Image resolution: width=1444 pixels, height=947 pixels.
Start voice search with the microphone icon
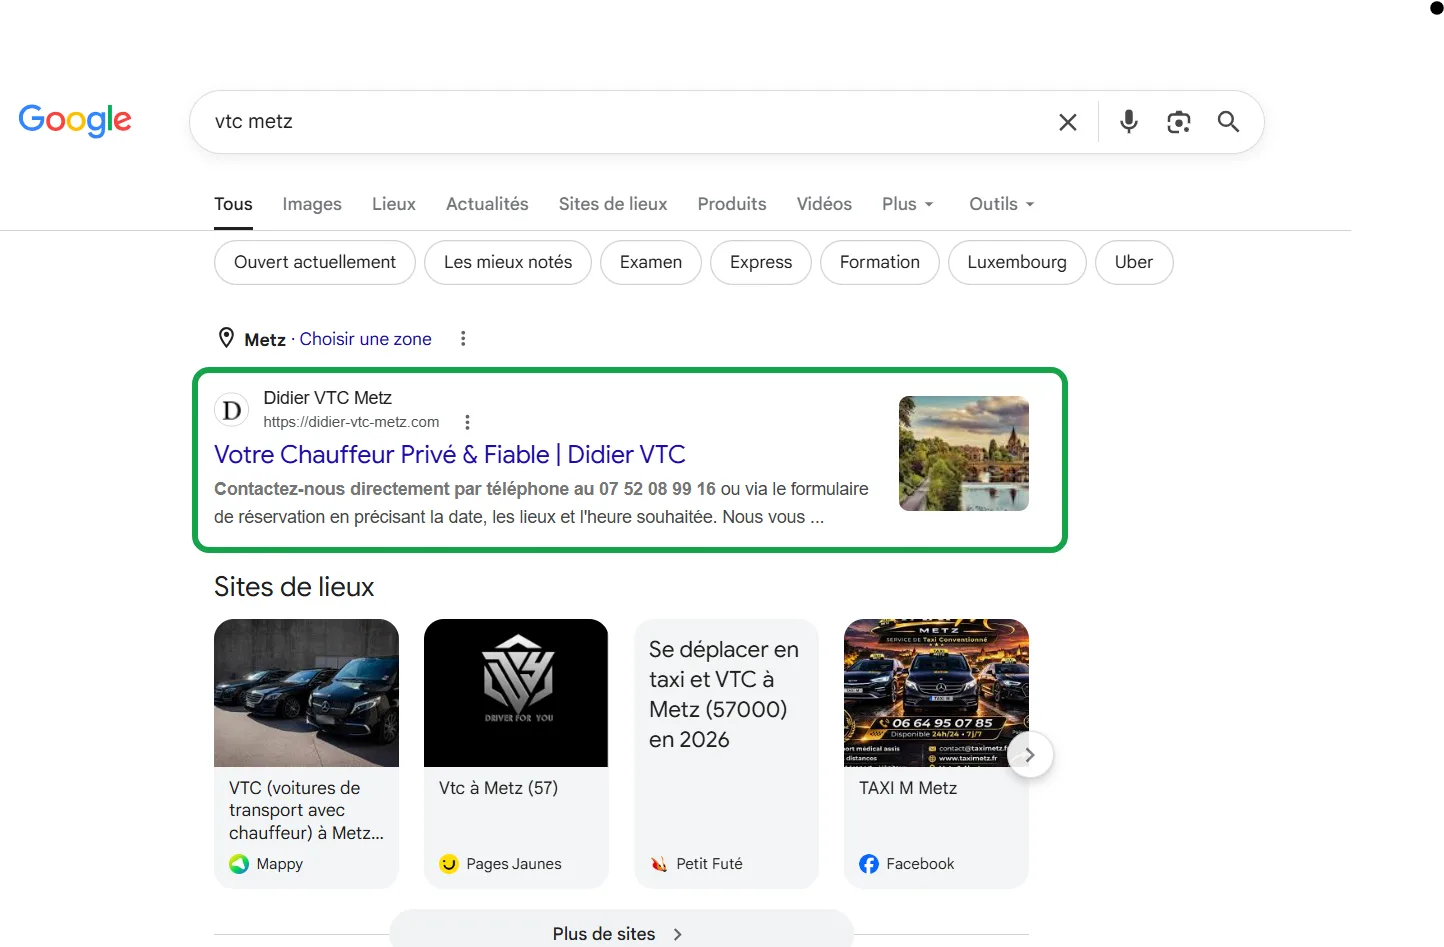1129,122
